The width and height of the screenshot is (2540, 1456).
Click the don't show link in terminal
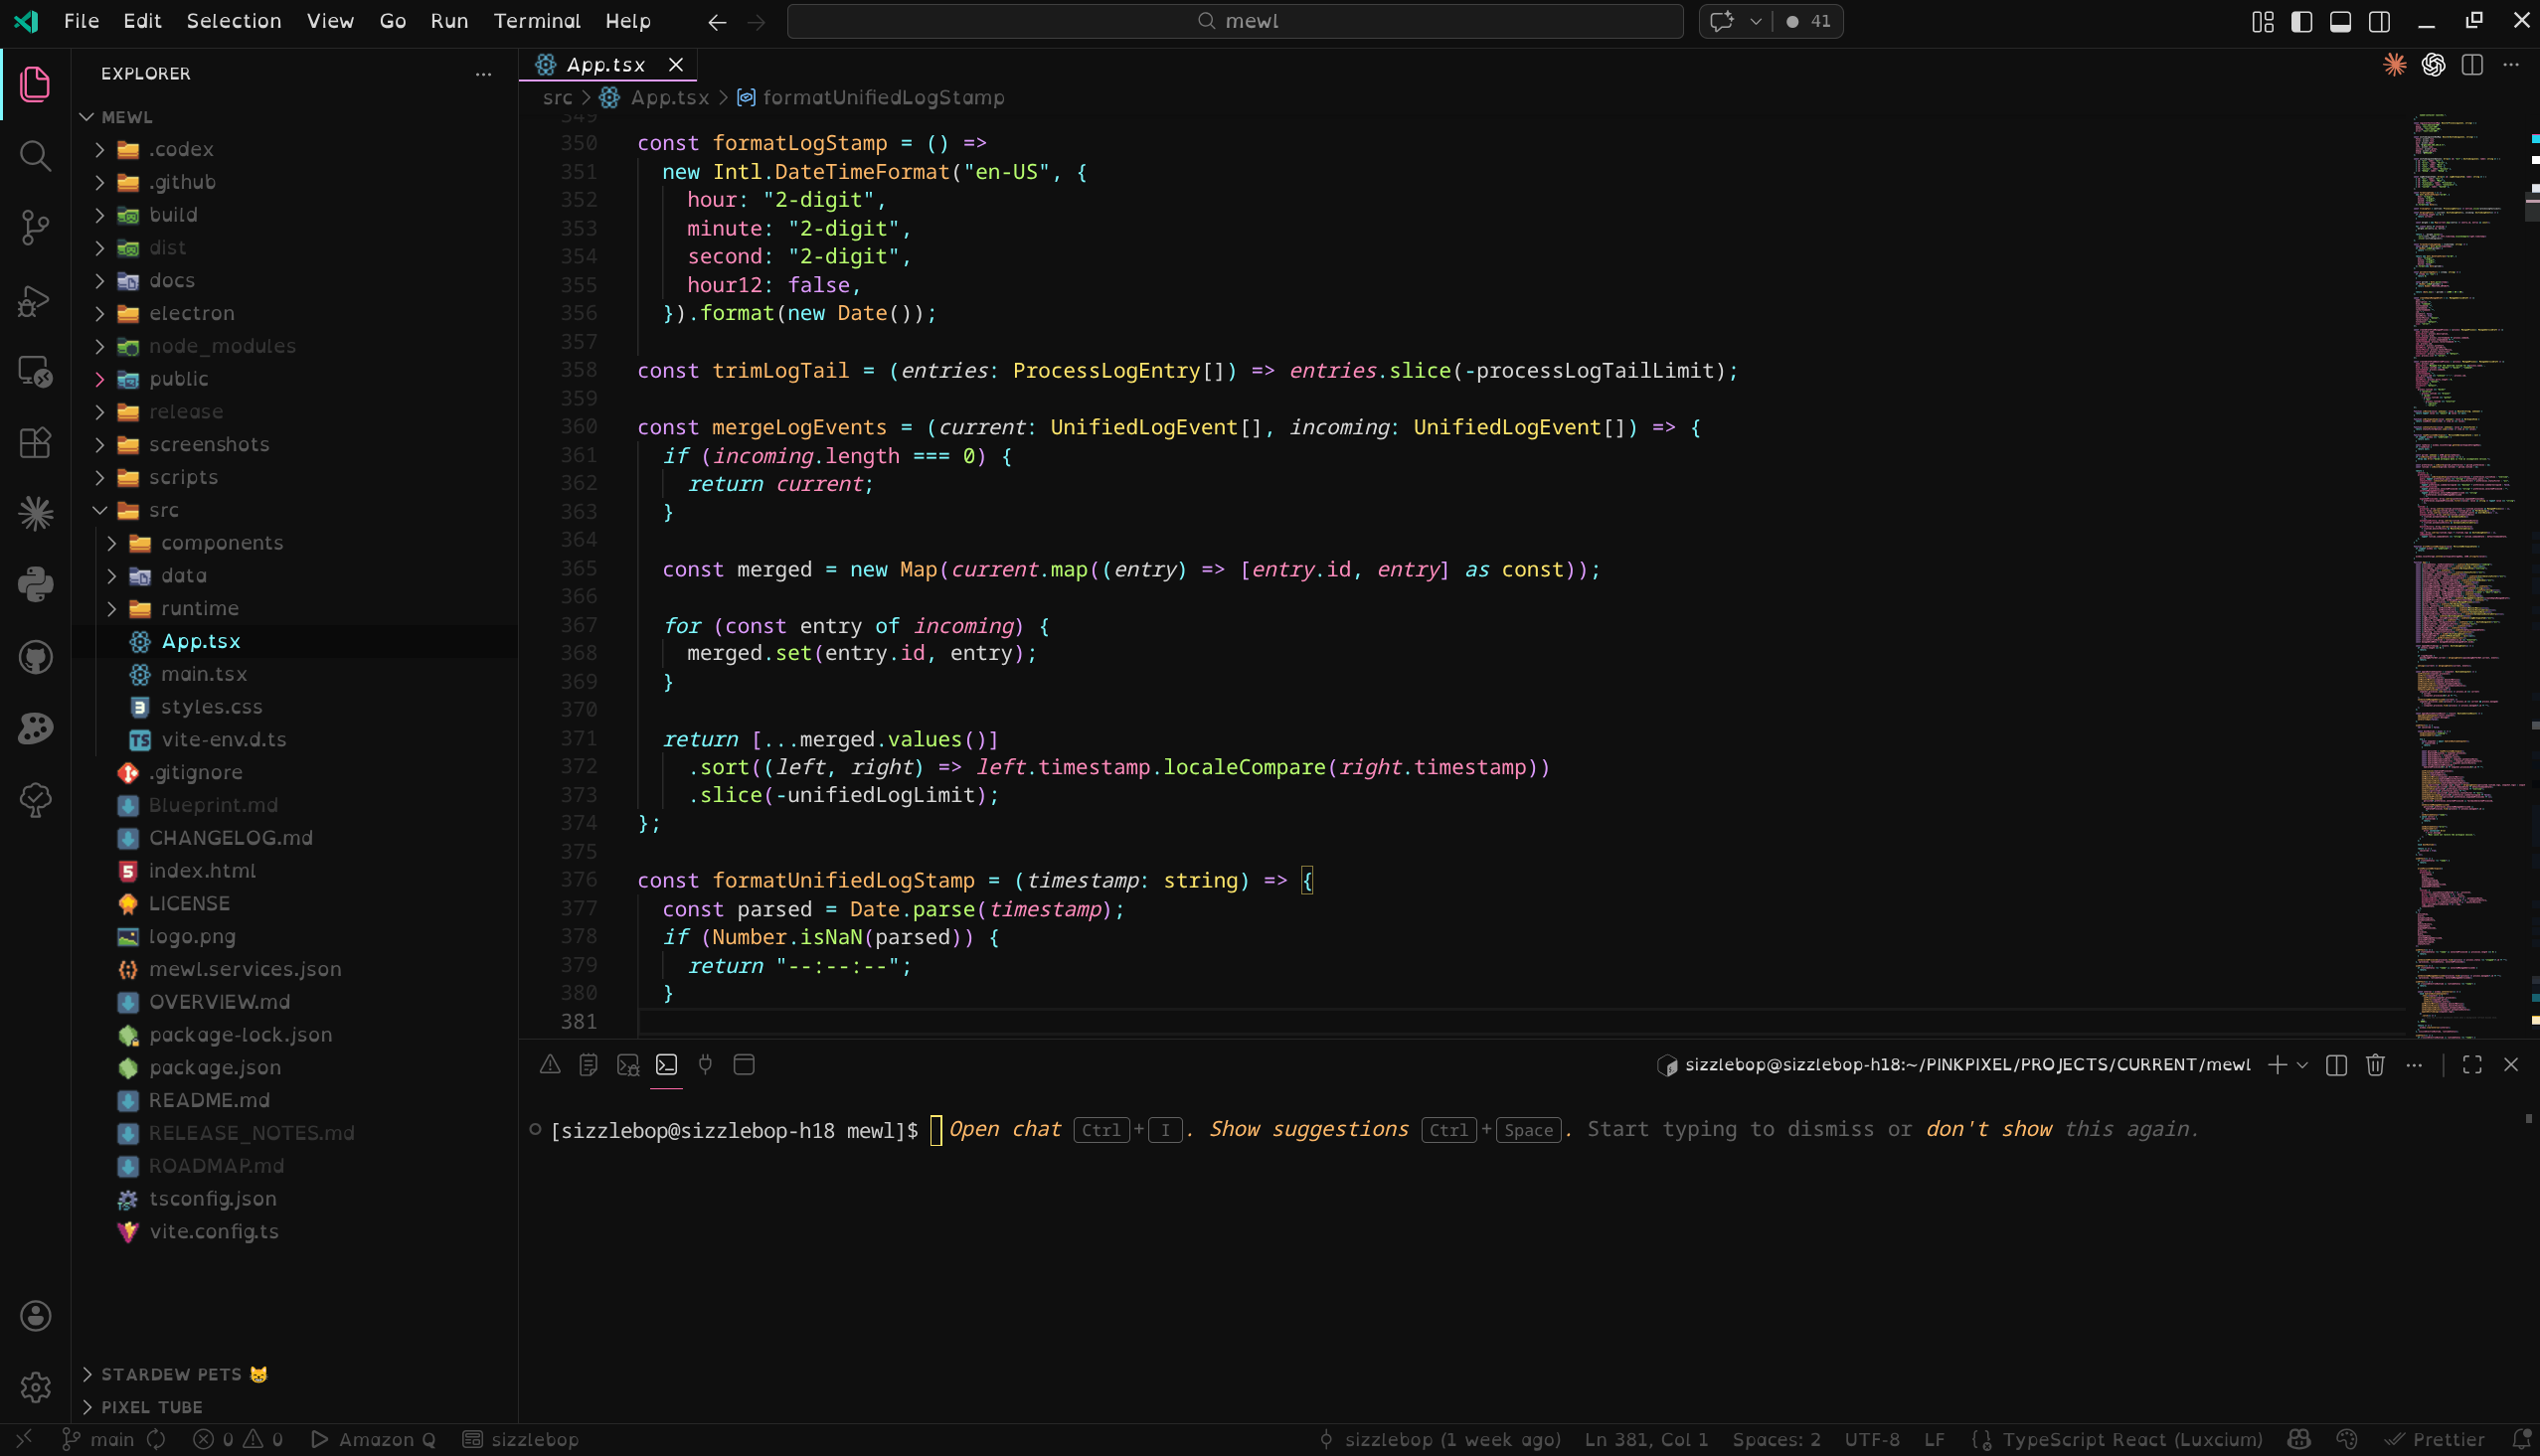point(1988,1129)
